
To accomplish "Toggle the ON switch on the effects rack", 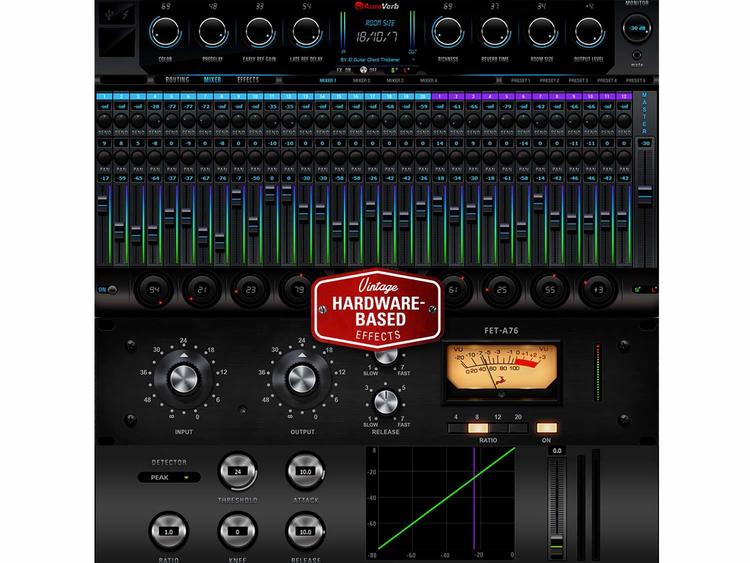I will [112, 290].
